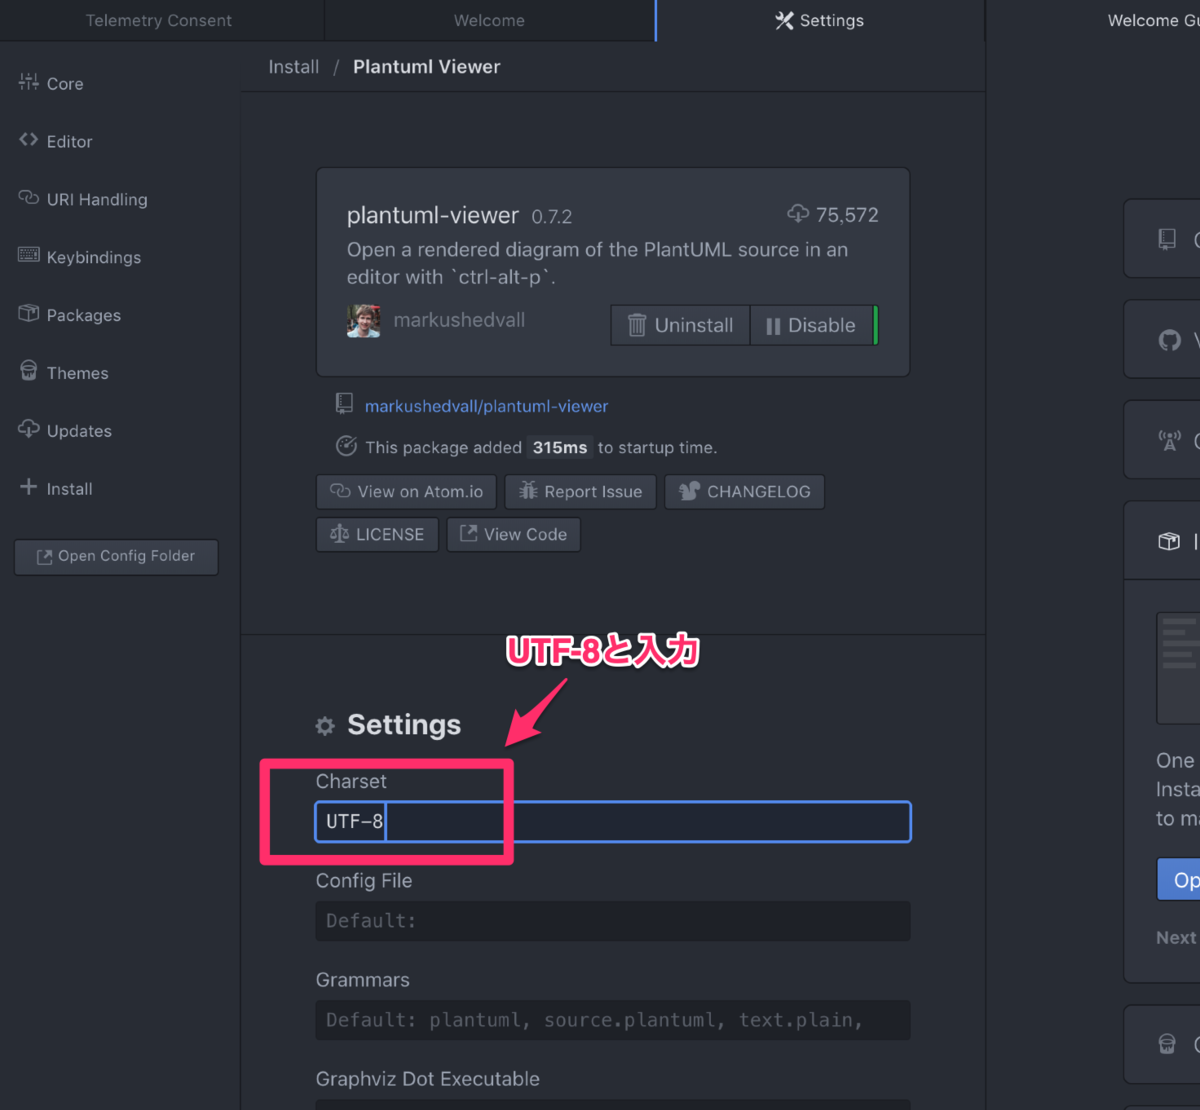Switch to the Telemetry Consent tab
Screen dimensions: 1200x1110
tap(159, 21)
